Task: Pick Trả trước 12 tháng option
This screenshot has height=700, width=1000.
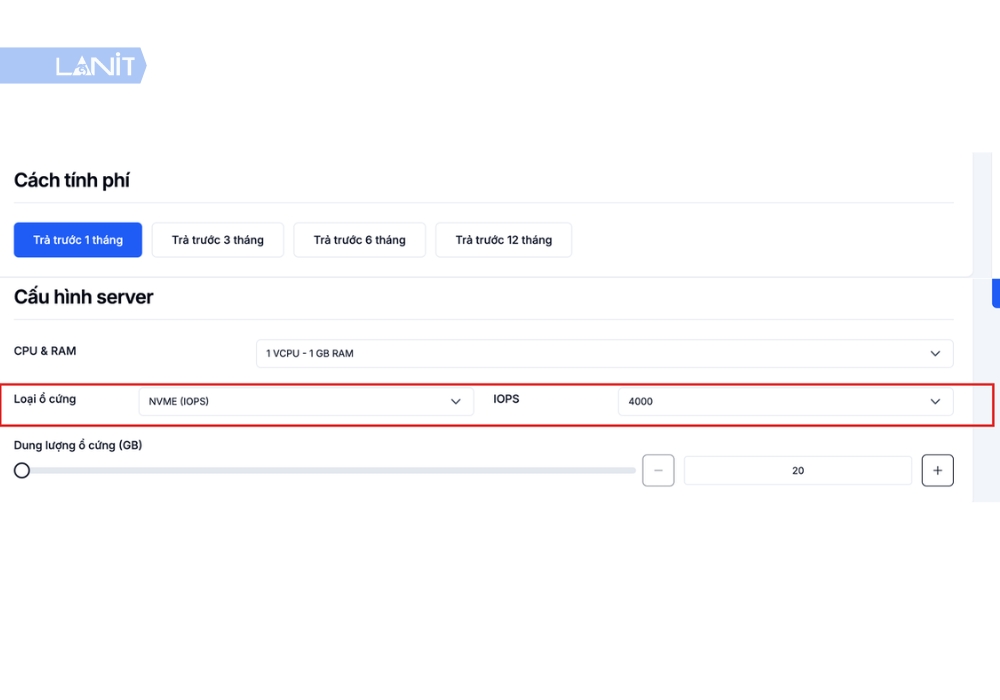Action: 503,240
